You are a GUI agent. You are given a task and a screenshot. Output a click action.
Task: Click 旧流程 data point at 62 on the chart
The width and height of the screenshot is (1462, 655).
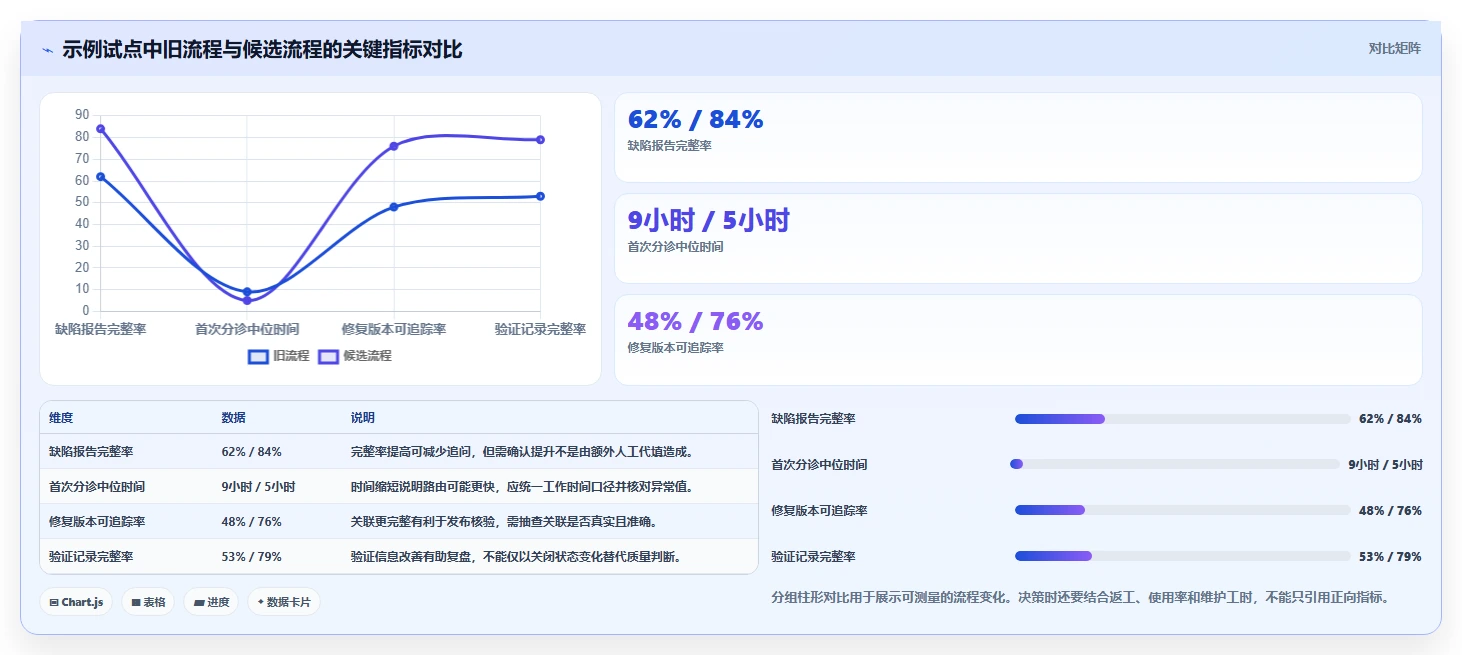(x=100, y=177)
